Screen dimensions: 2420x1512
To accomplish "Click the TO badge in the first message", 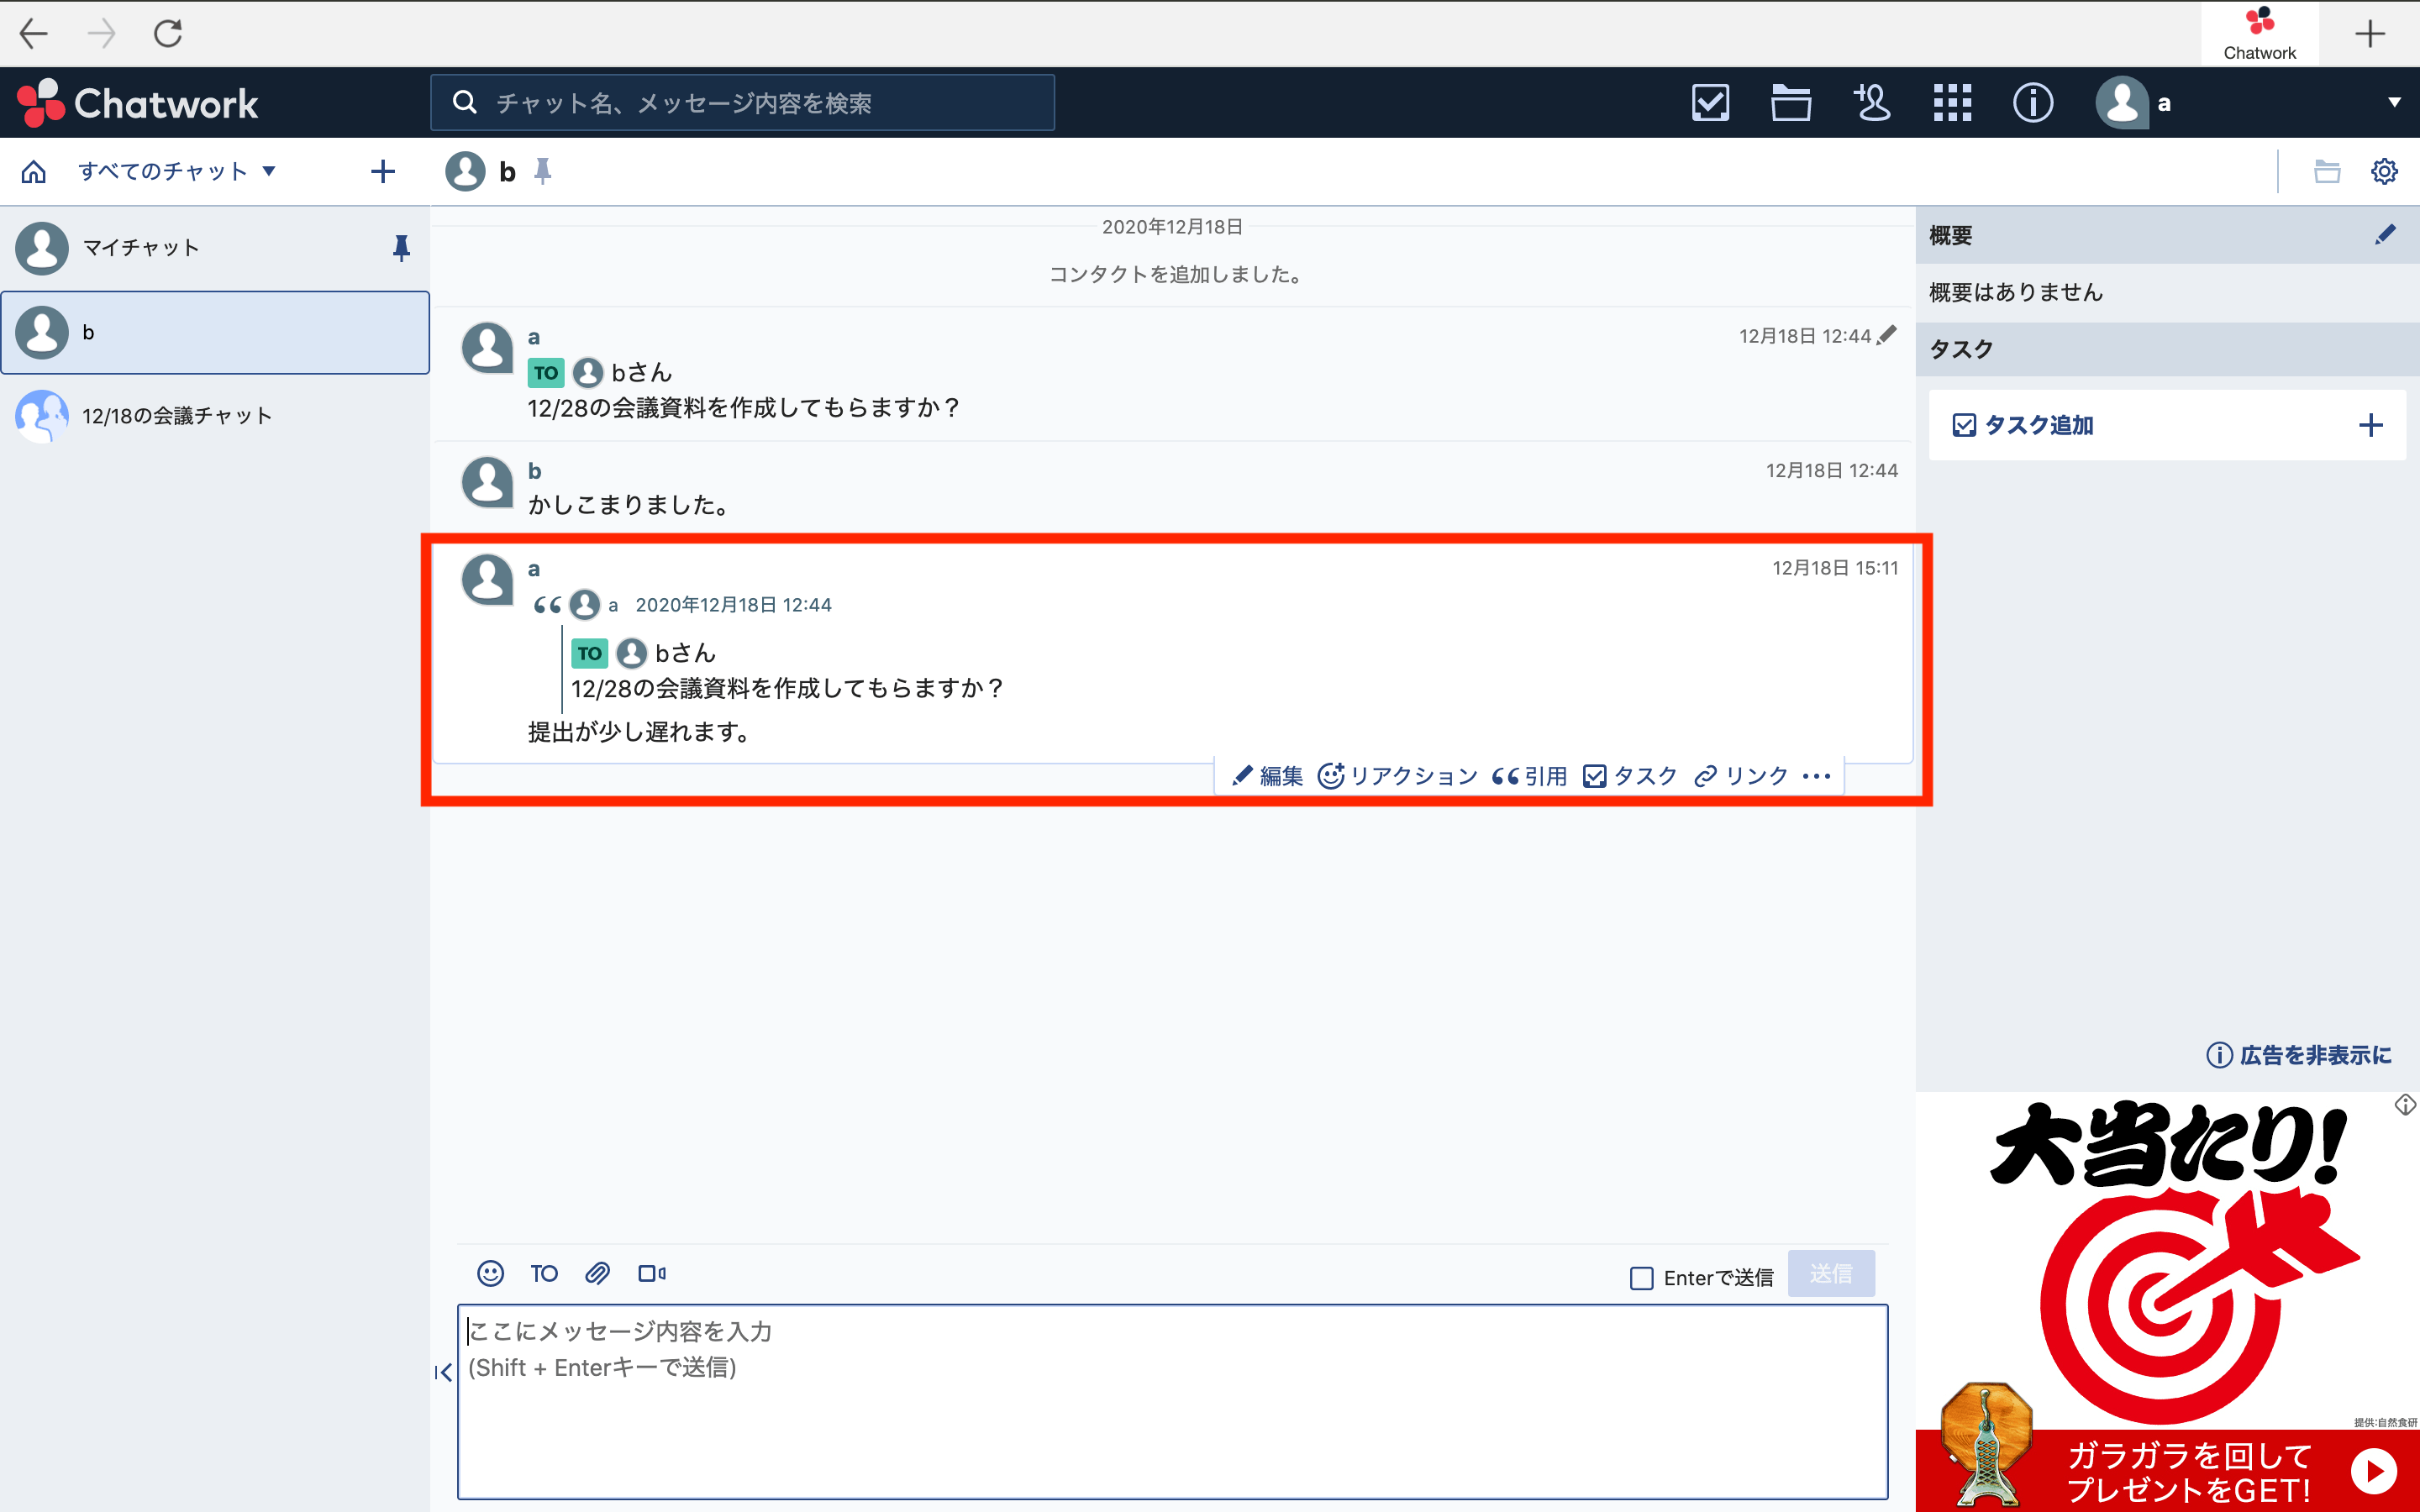I will [546, 373].
